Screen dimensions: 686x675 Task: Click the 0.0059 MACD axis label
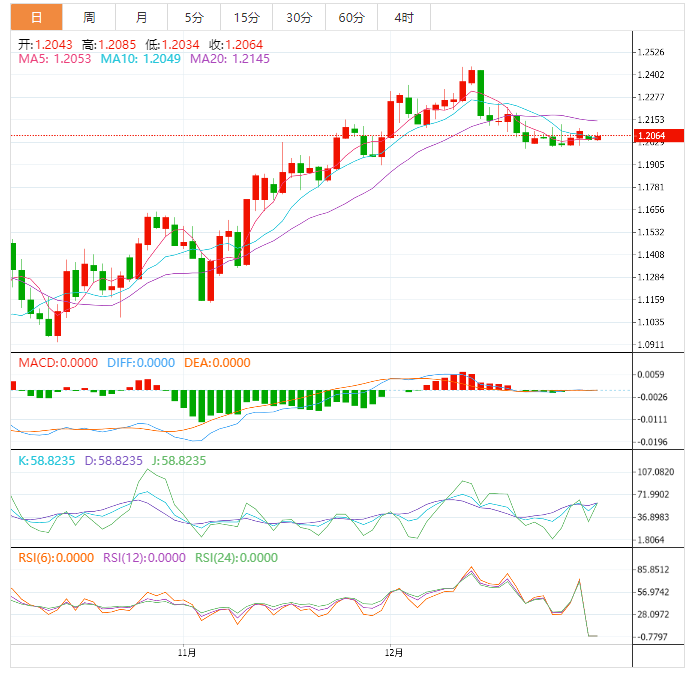[x=651, y=374]
